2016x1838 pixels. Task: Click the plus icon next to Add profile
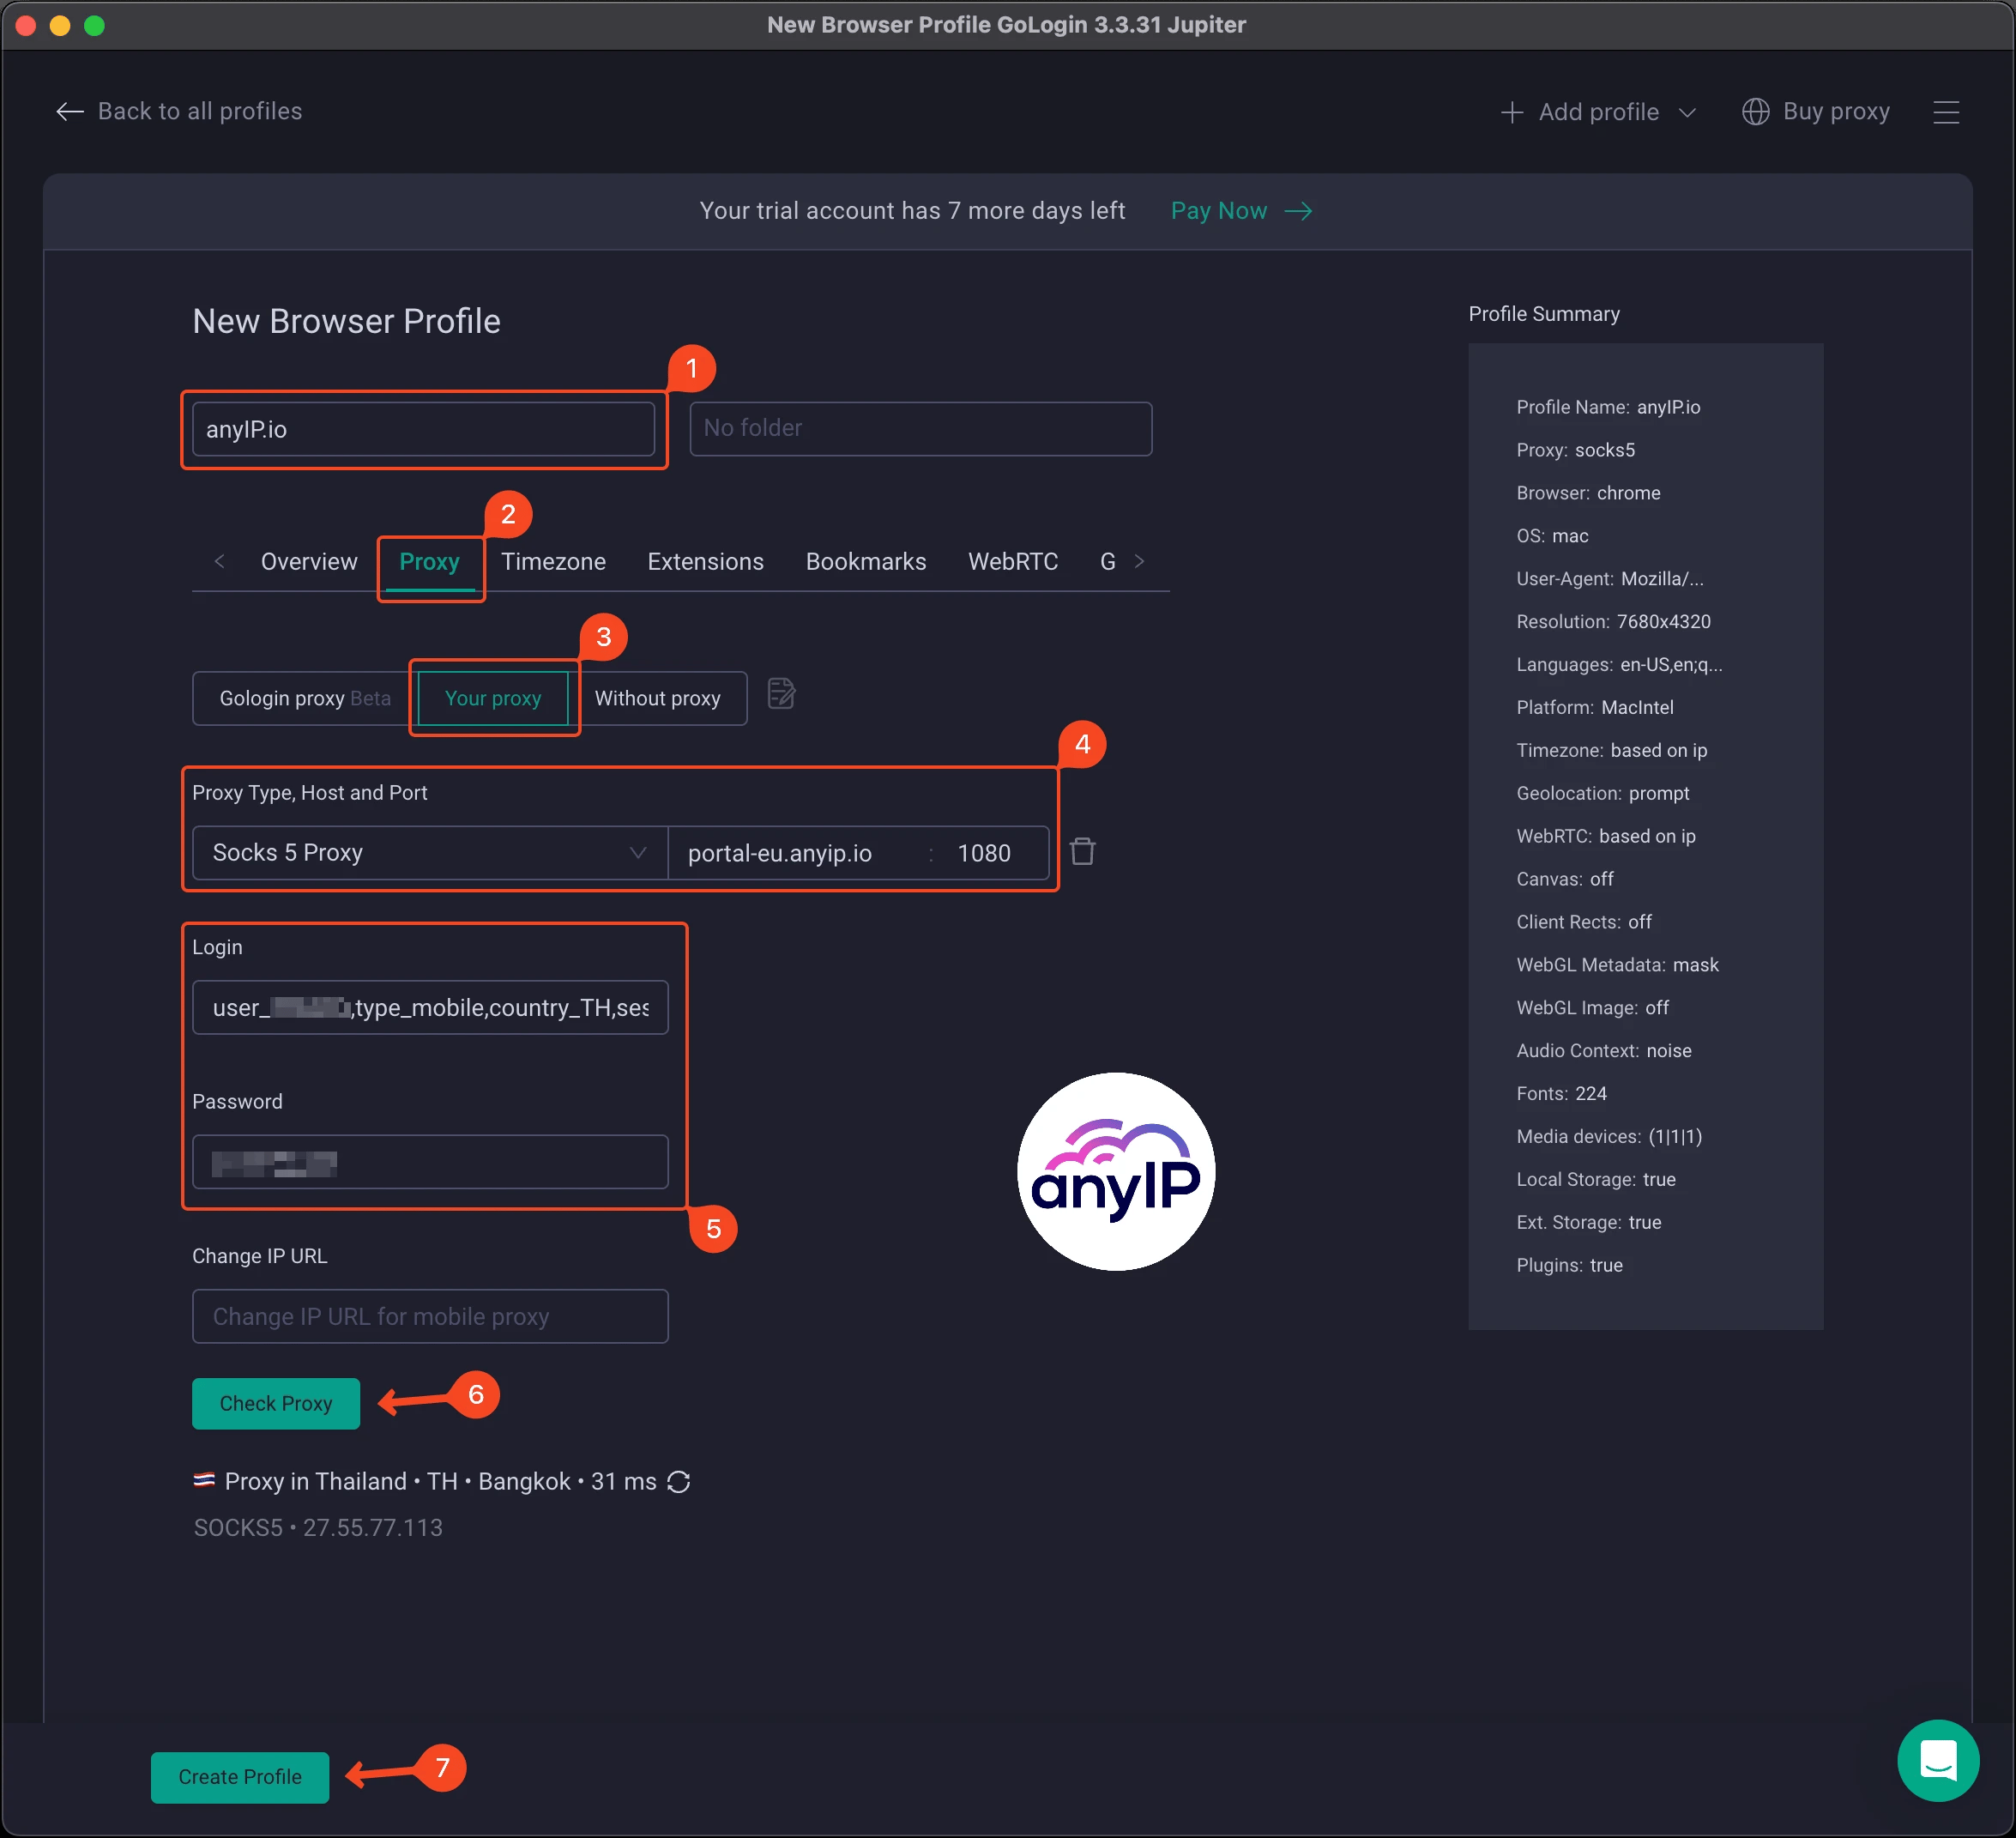(1512, 112)
